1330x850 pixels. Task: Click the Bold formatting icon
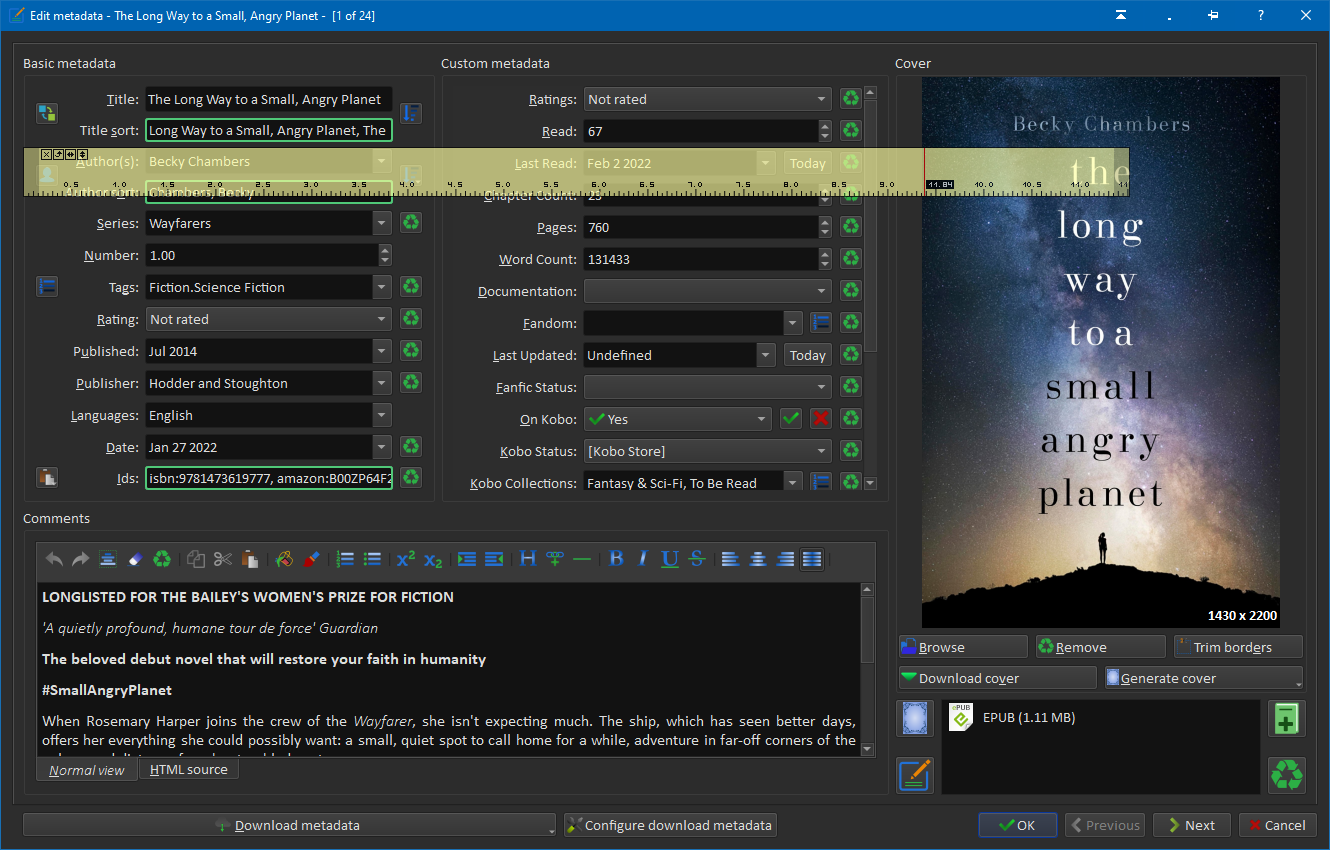click(616, 559)
